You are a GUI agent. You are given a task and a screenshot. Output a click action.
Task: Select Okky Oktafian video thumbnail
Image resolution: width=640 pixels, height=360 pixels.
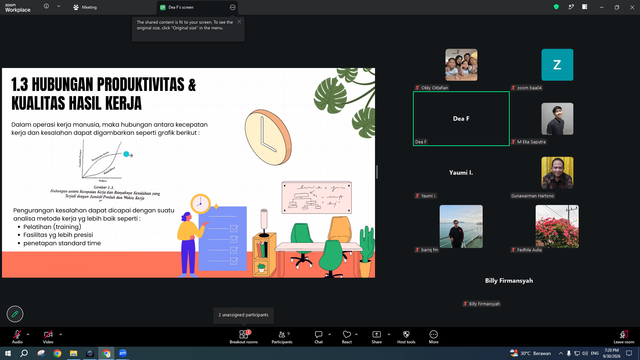coord(461,65)
